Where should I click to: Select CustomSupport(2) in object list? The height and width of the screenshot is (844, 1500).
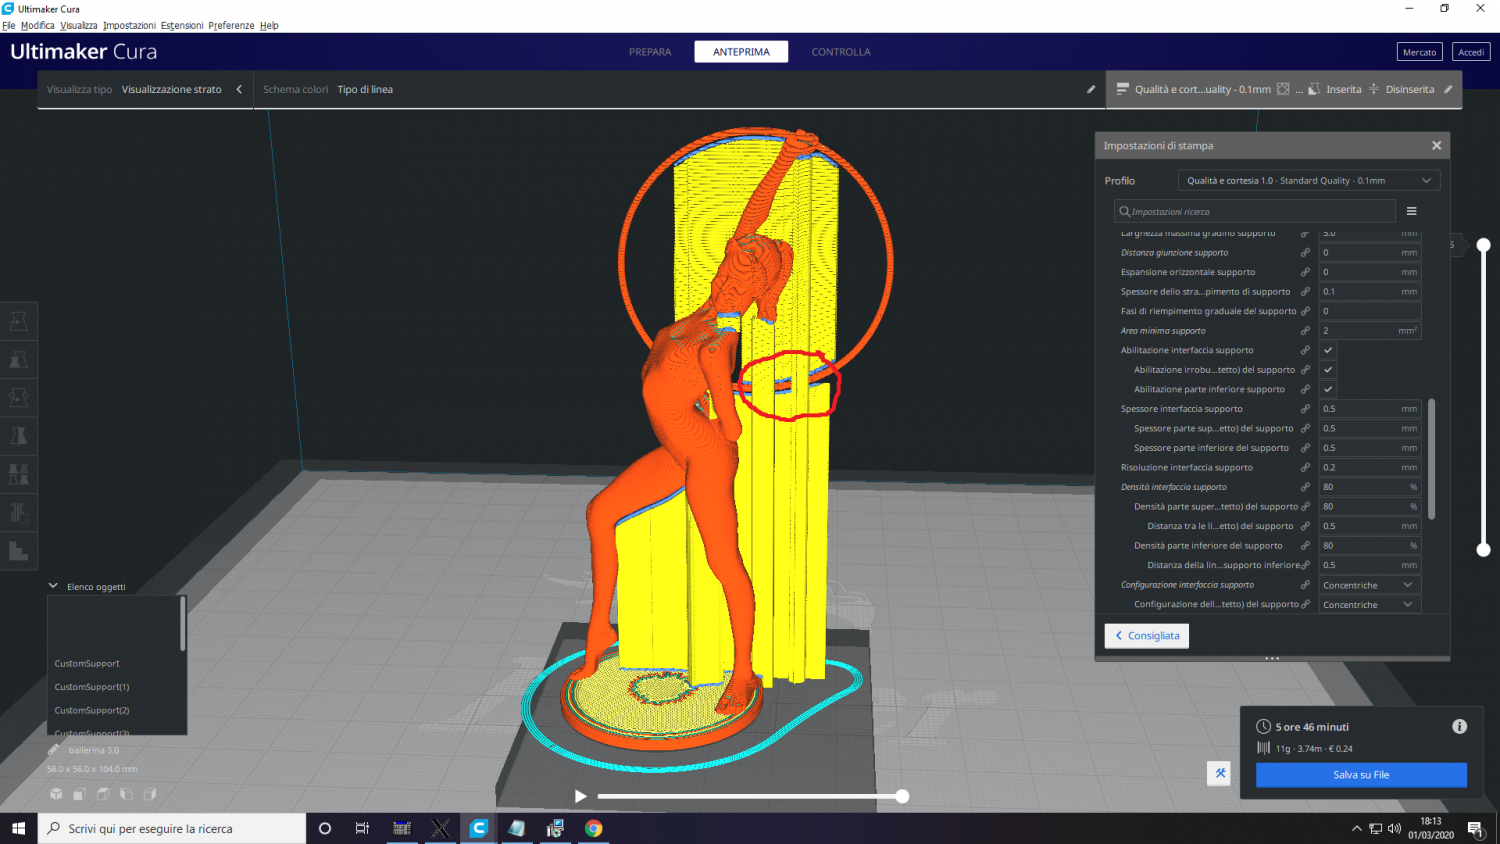click(x=92, y=711)
